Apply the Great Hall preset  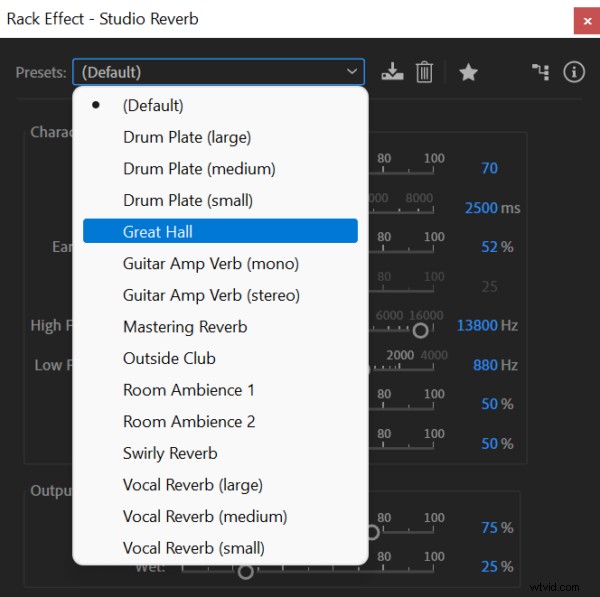click(x=220, y=231)
